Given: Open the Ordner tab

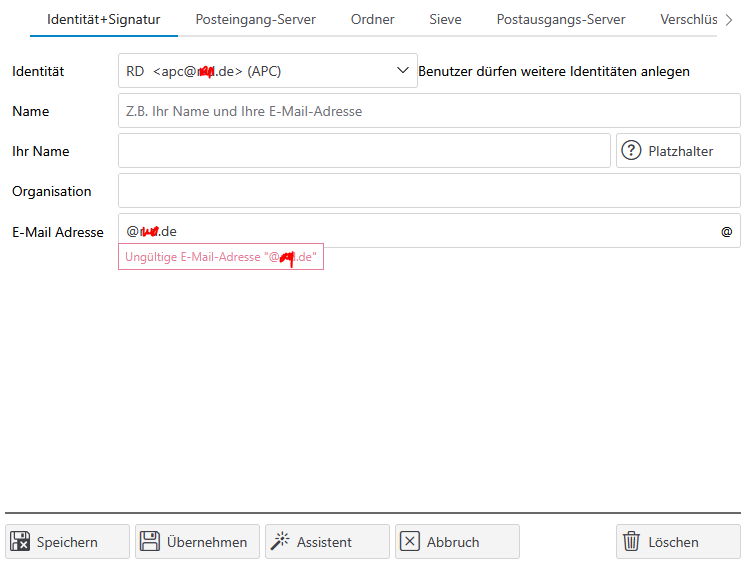Looking at the screenshot, I should pos(372,19).
